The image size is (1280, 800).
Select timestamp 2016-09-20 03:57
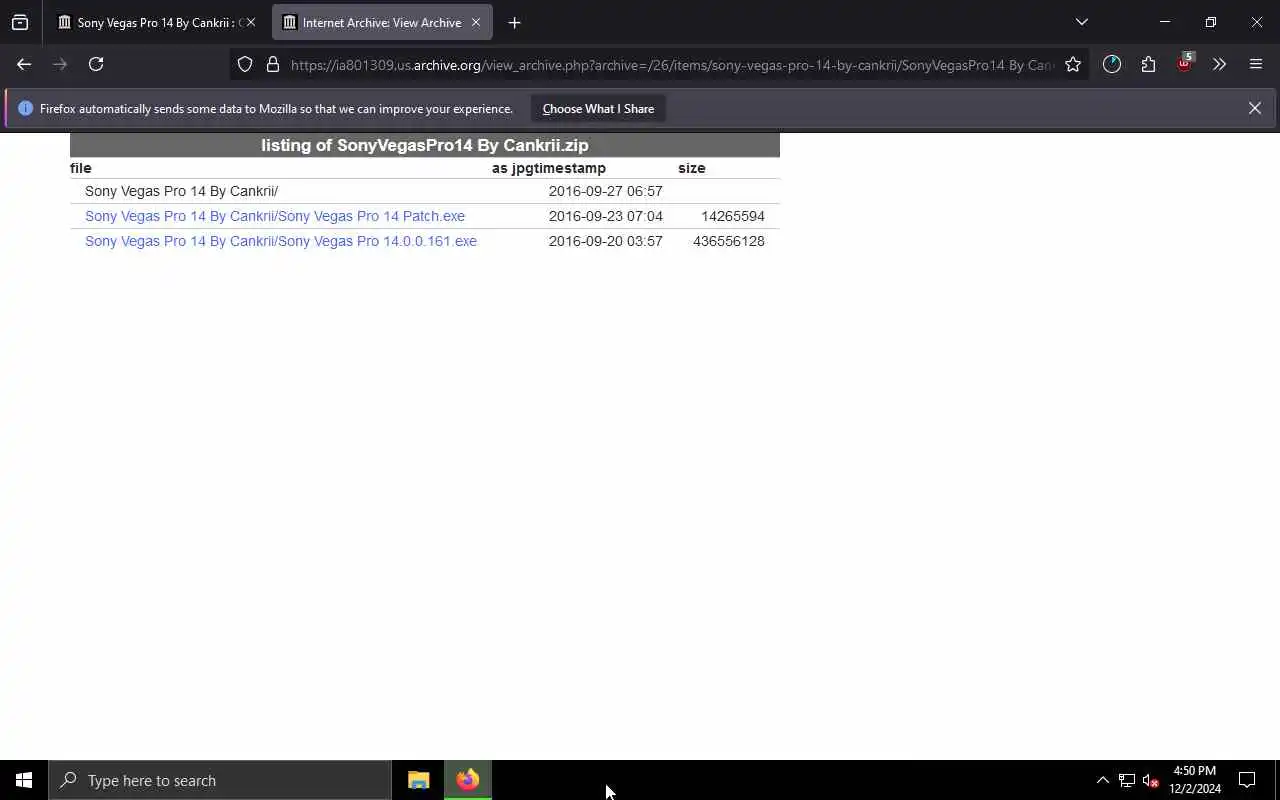coord(606,241)
